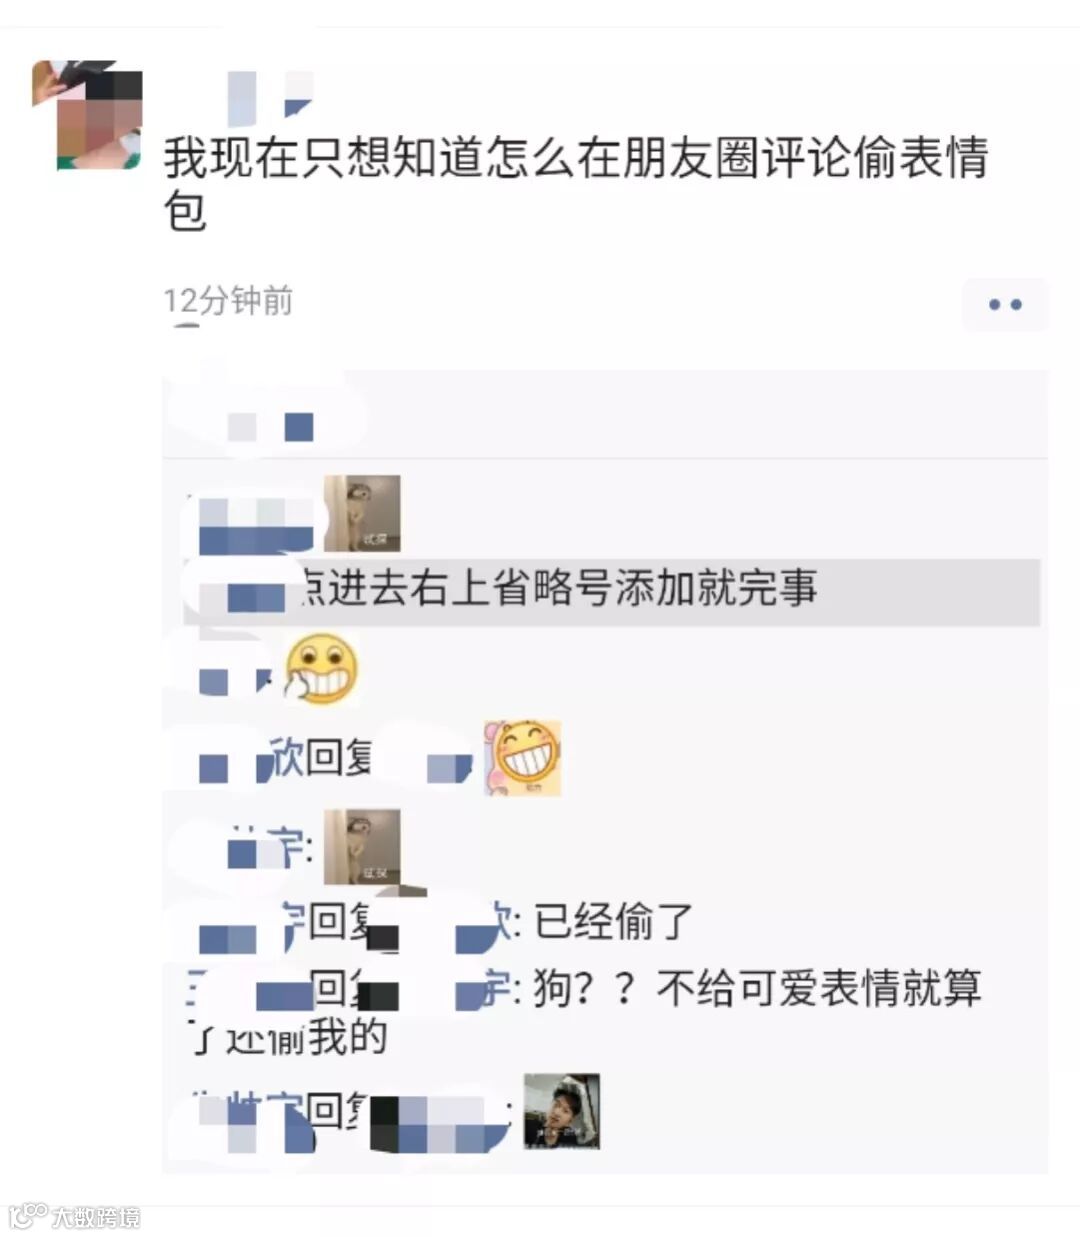Select the highlighted comment 点进去右上省略号添加就完事
The width and height of the screenshot is (1080, 1237).
(612, 590)
